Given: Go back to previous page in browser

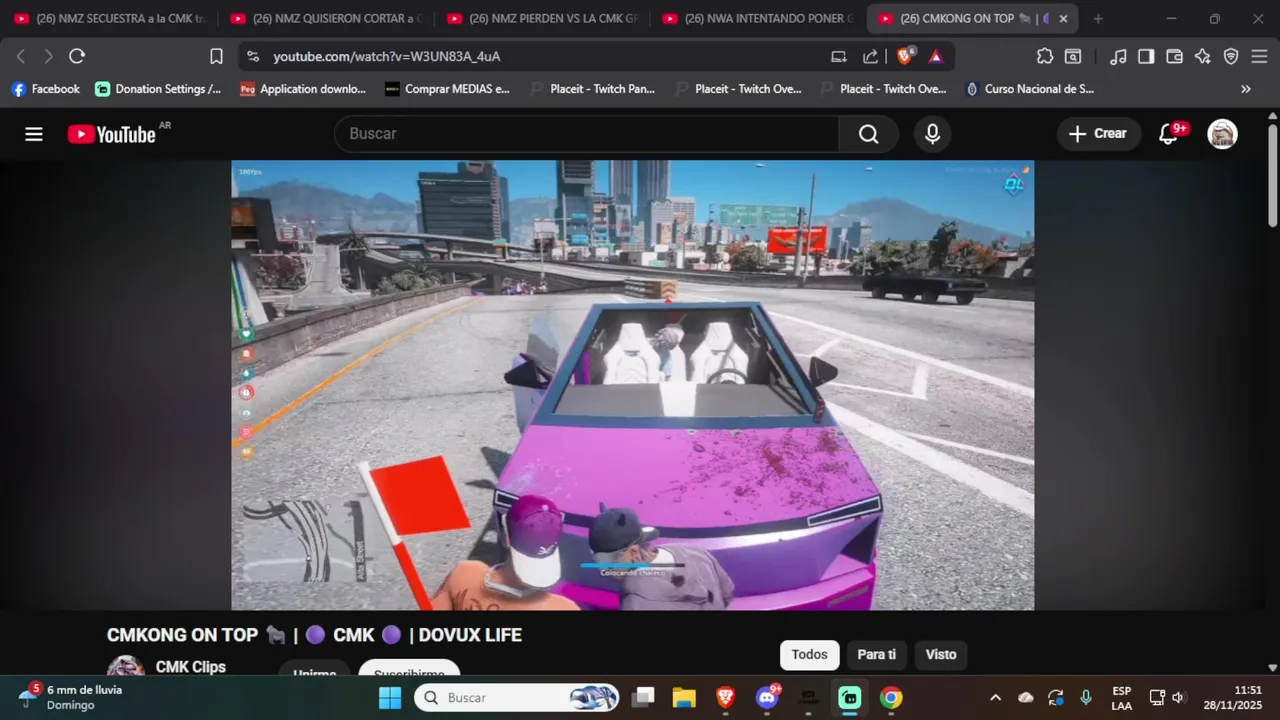Looking at the screenshot, I should click(x=21, y=56).
